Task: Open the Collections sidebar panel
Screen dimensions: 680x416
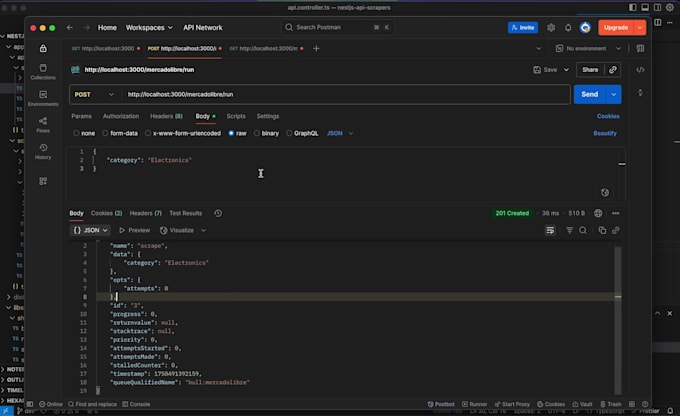Action: (x=43, y=72)
